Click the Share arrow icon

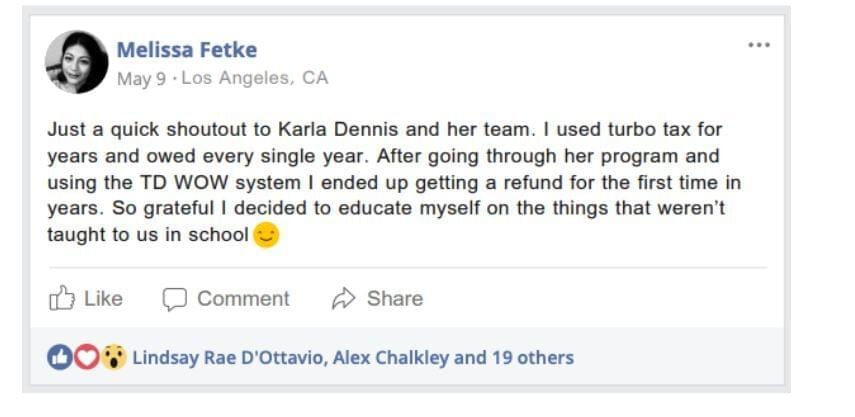[x=344, y=298]
